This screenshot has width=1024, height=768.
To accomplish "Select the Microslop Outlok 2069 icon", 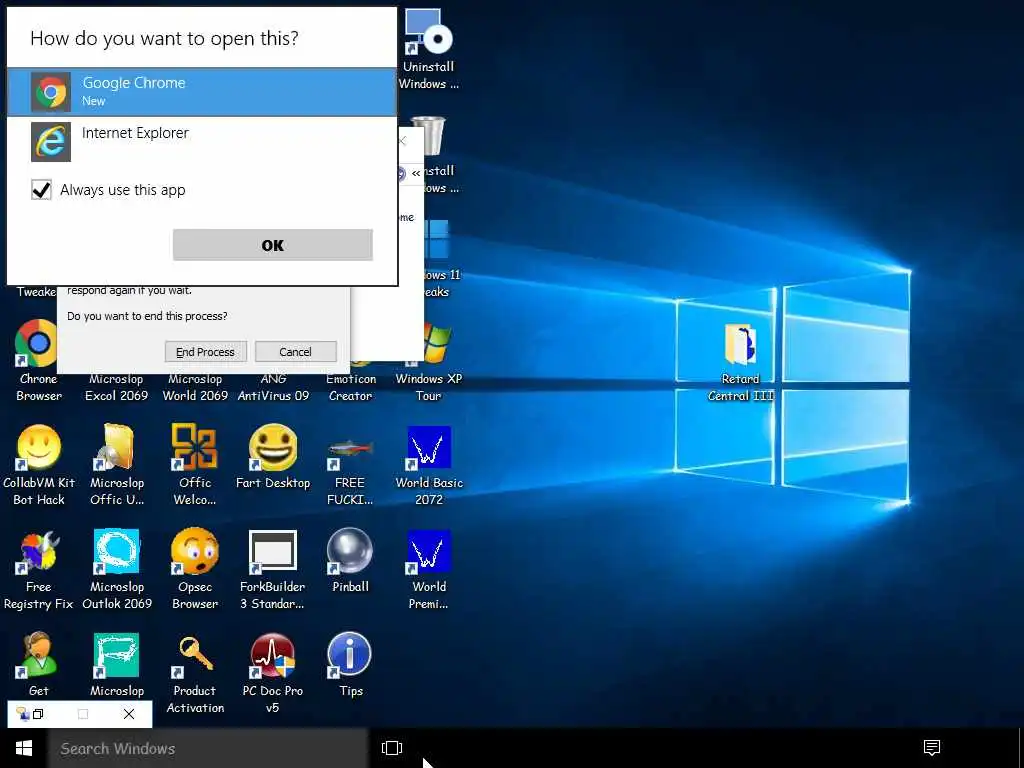I will tap(117, 569).
